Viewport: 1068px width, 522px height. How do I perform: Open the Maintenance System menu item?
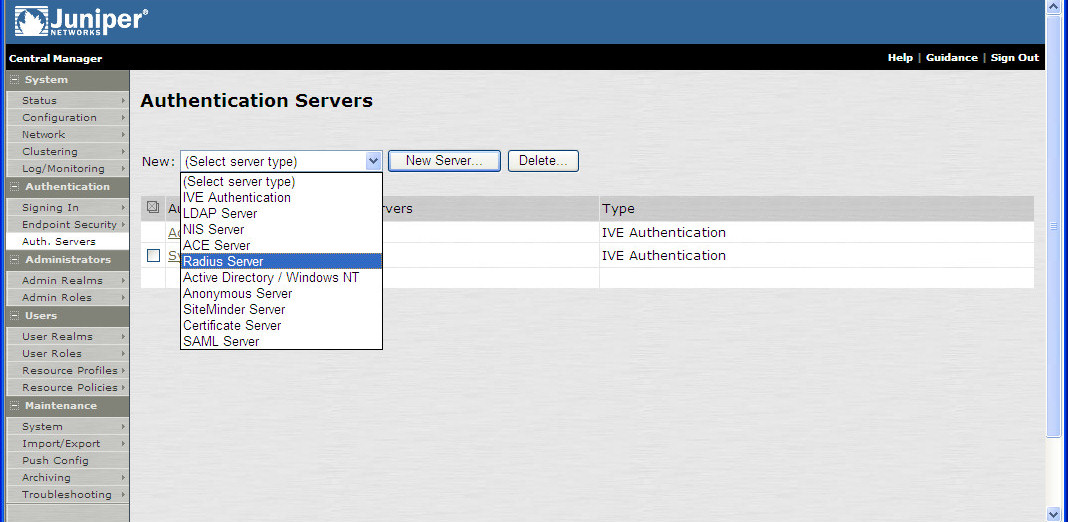[67, 426]
